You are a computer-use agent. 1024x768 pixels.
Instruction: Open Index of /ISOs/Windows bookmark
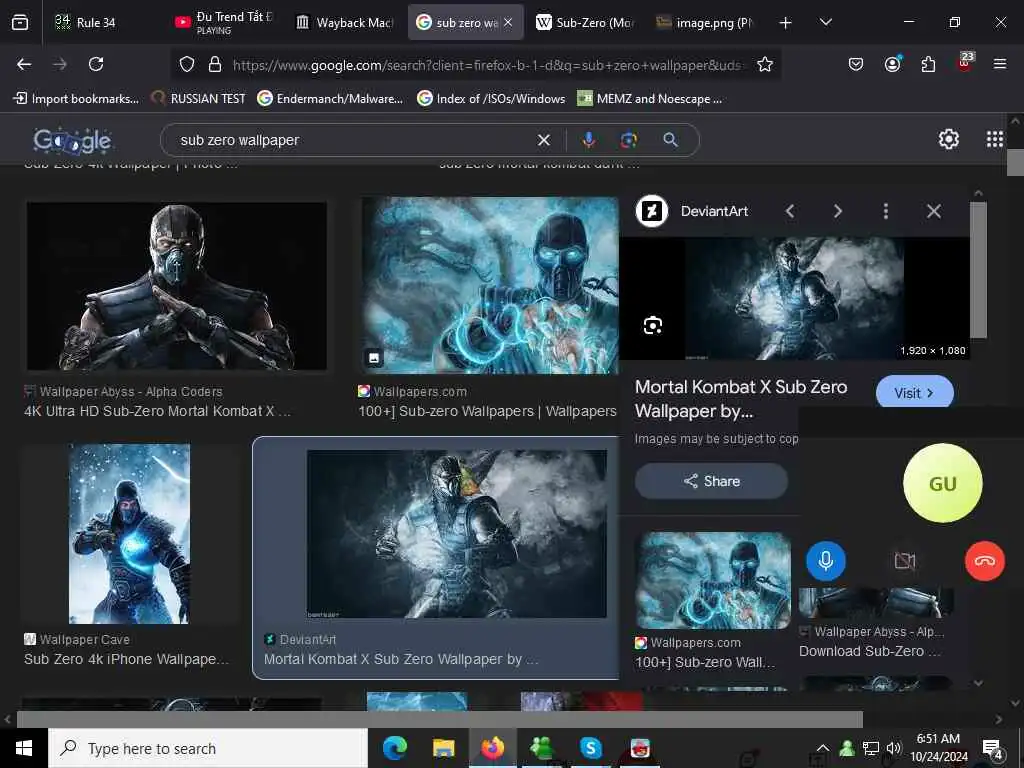tap(491, 99)
